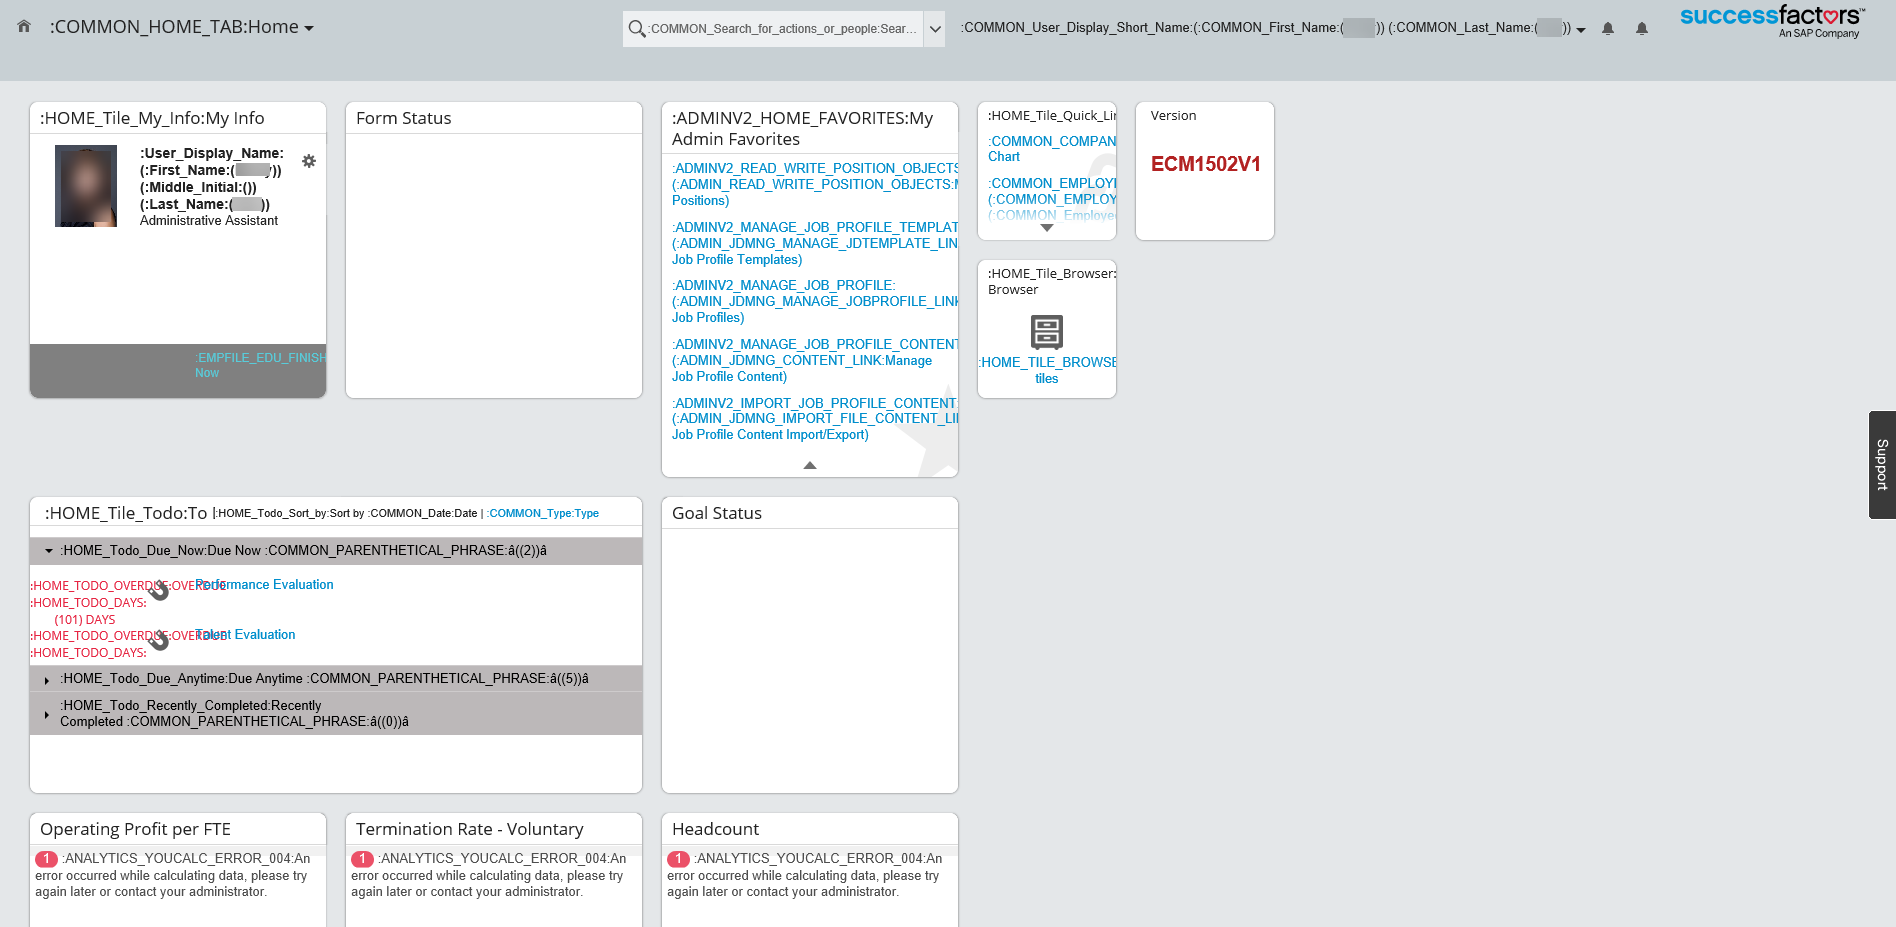
Task: Collapse the Due Now to-do section
Action: pyautogui.click(x=48, y=551)
